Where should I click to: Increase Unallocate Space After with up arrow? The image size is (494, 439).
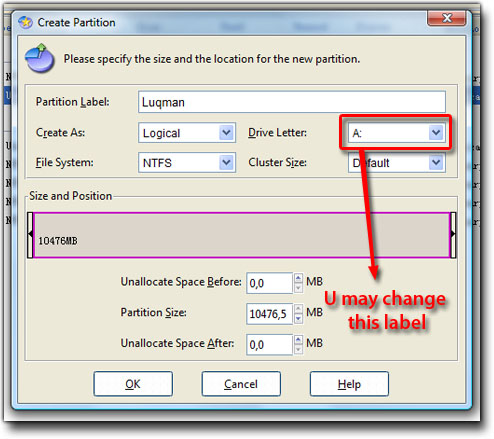click(298, 339)
